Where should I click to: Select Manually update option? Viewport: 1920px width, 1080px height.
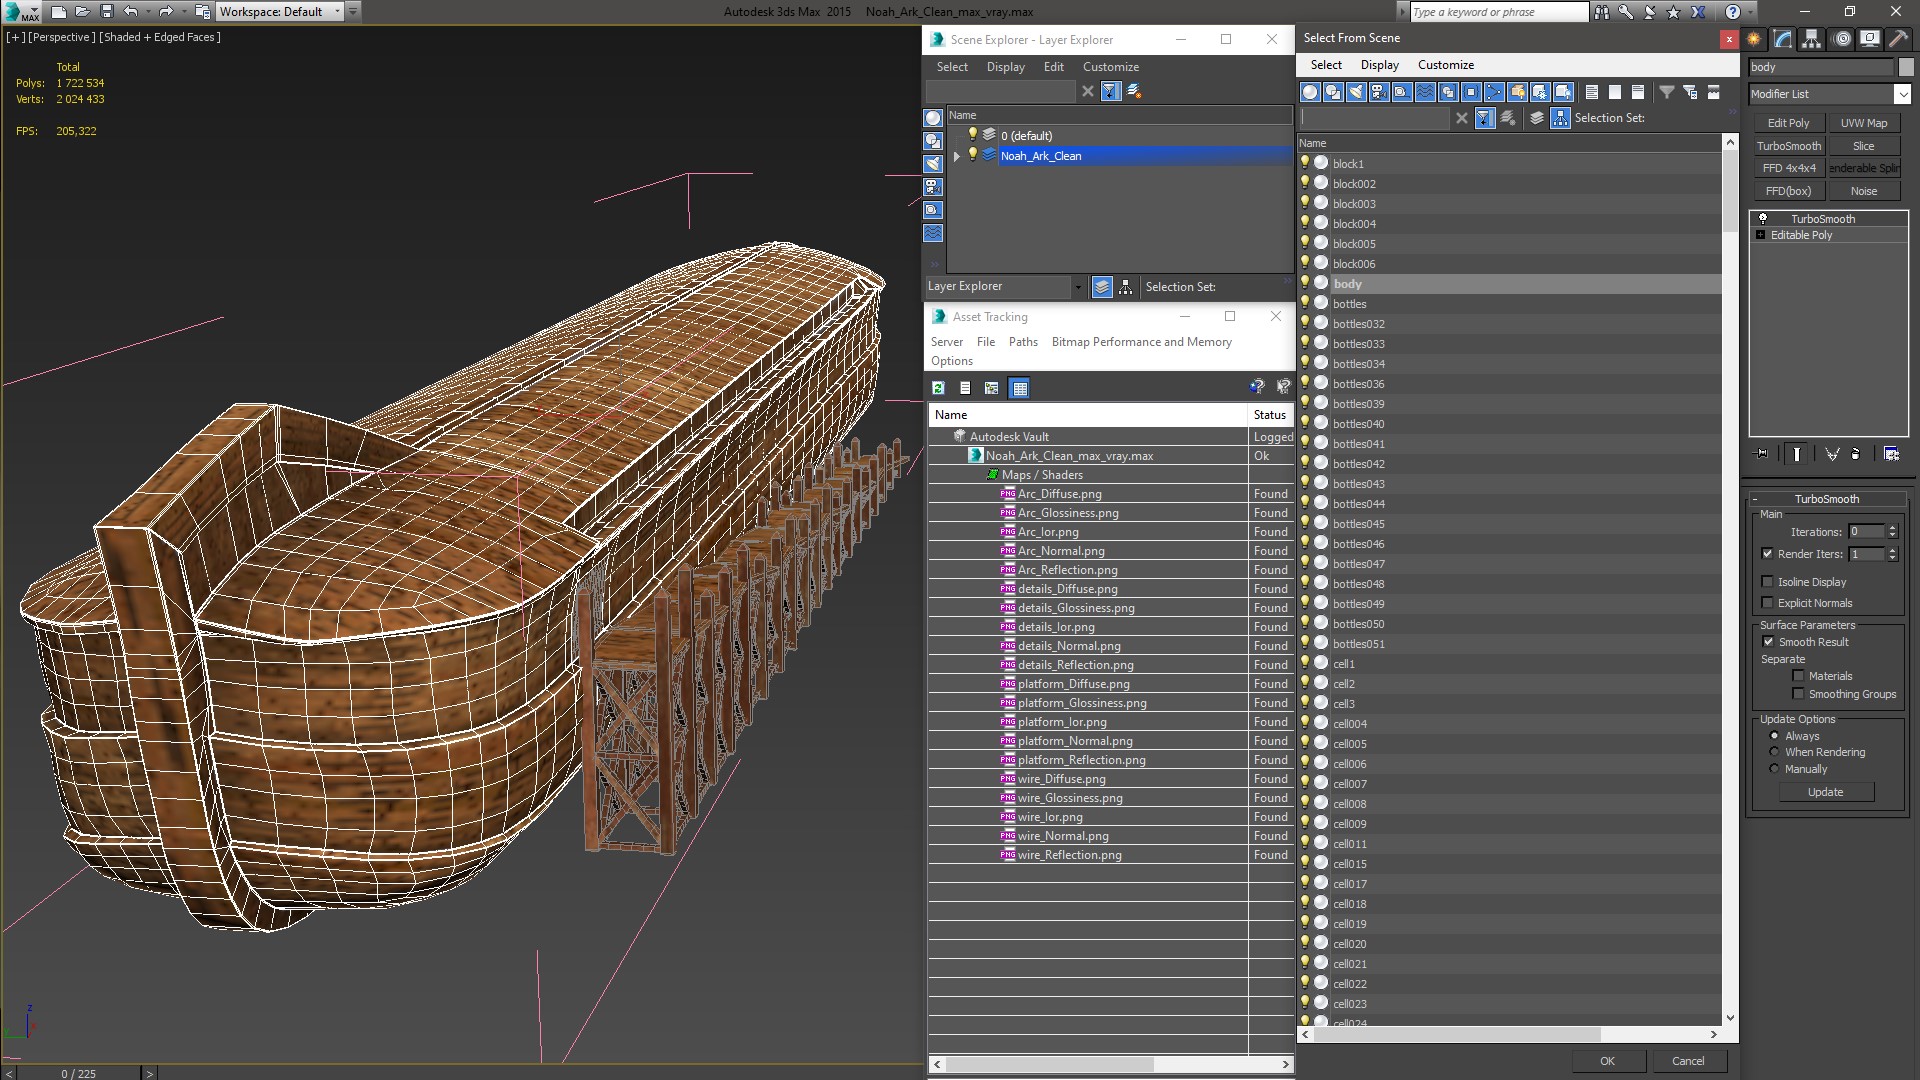pyautogui.click(x=1774, y=769)
